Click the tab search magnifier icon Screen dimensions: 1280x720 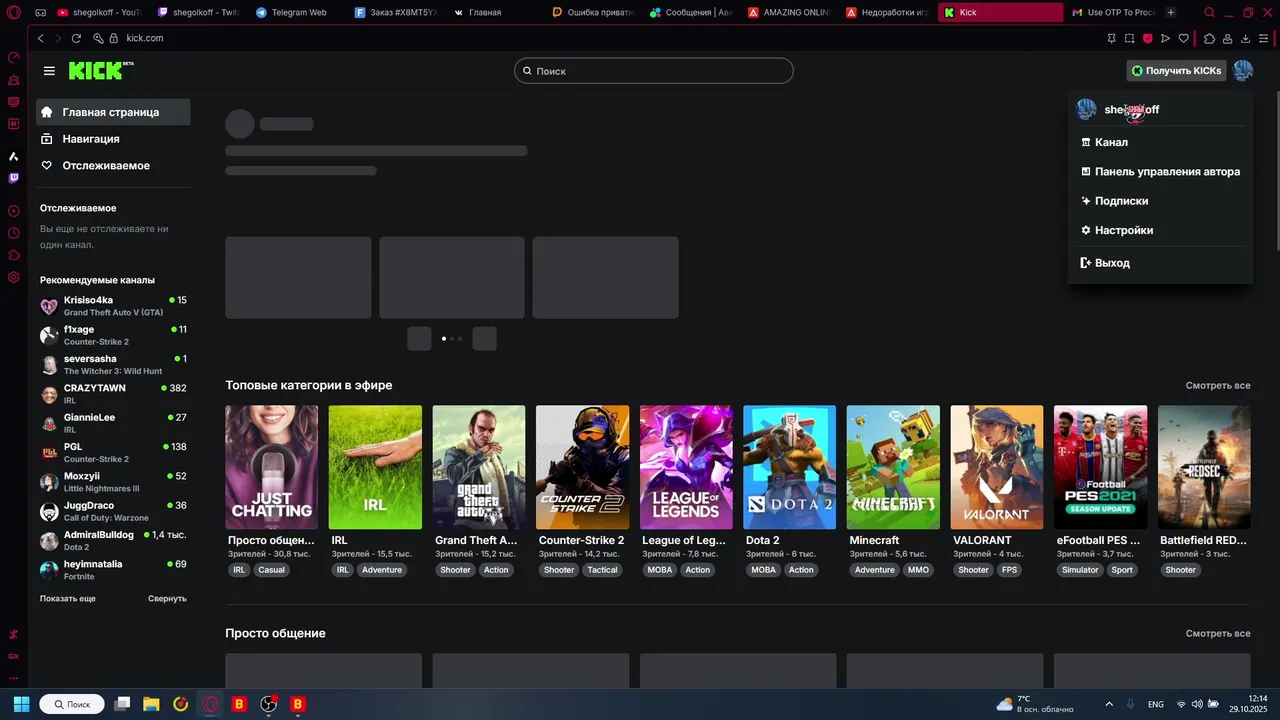[x=1209, y=13]
